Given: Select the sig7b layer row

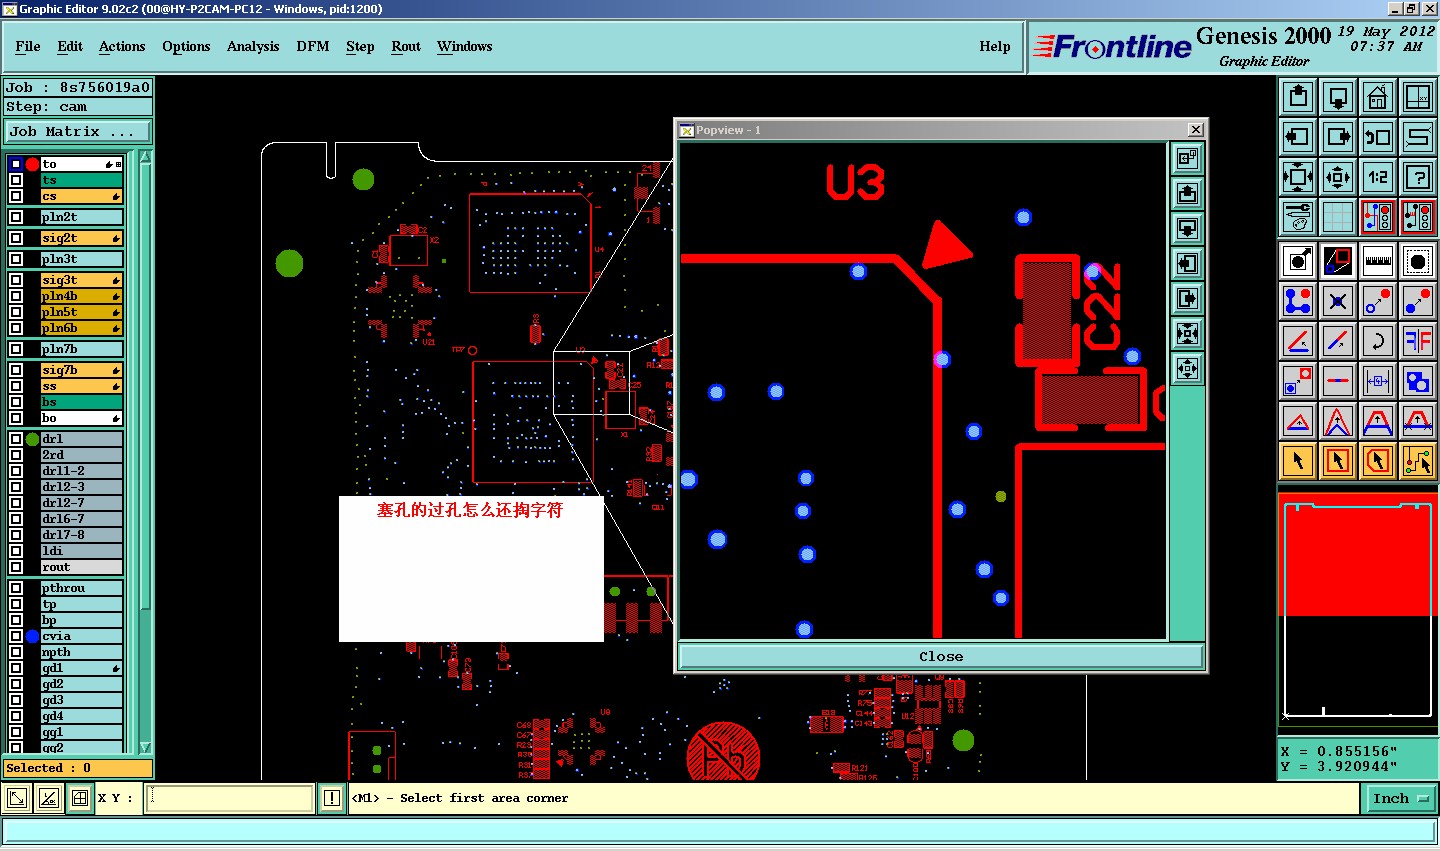Looking at the screenshot, I should coord(81,370).
